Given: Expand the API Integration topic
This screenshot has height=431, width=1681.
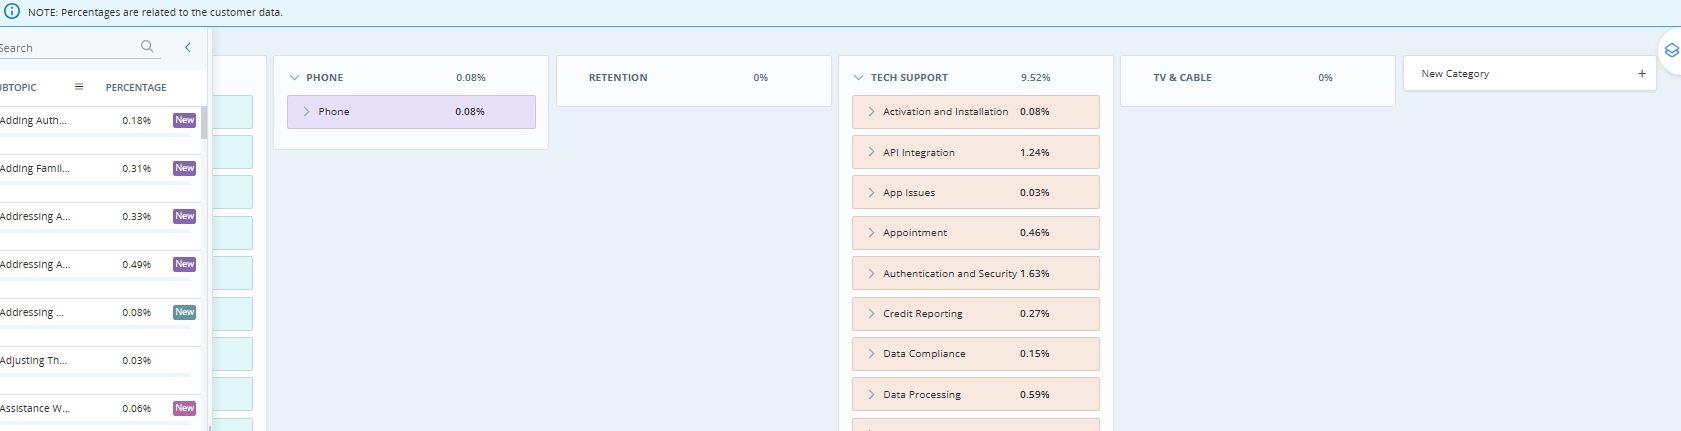Looking at the screenshot, I should (x=871, y=152).
